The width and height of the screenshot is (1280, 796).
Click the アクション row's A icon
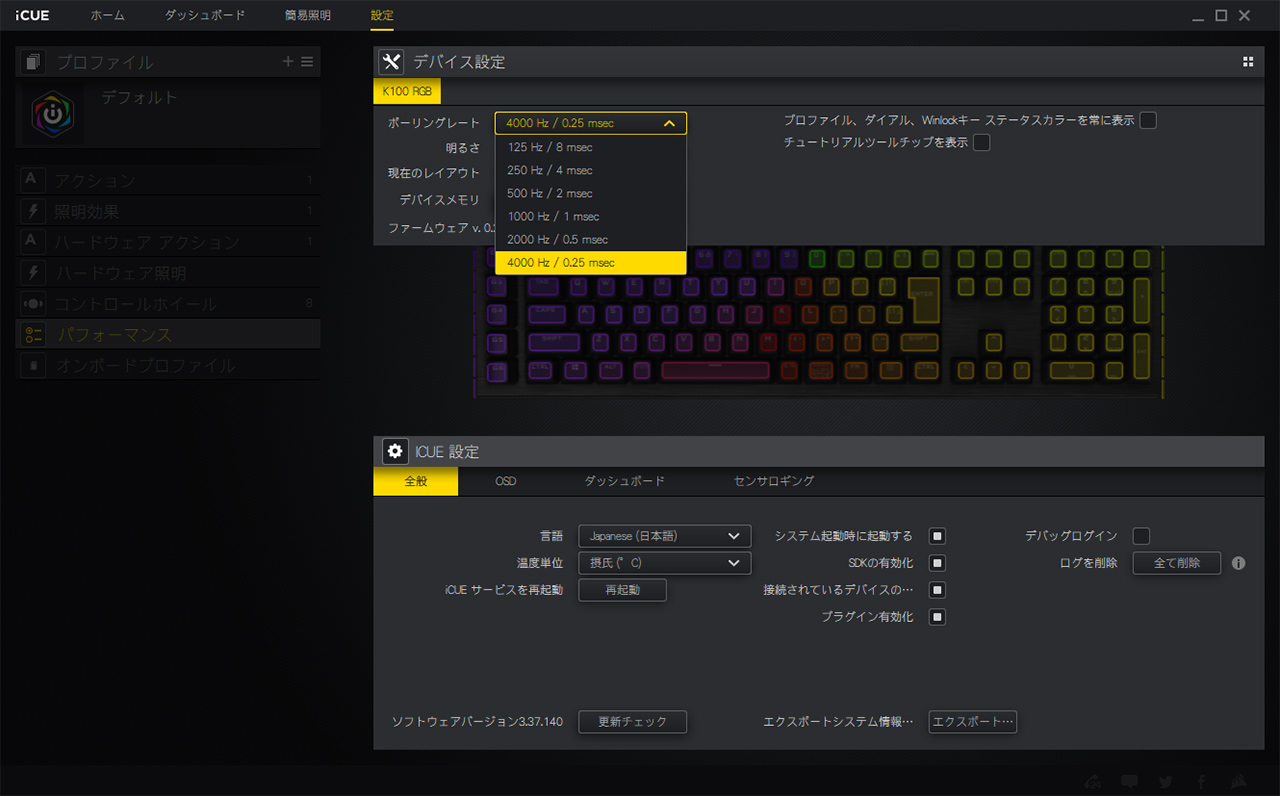coord(31,179)
